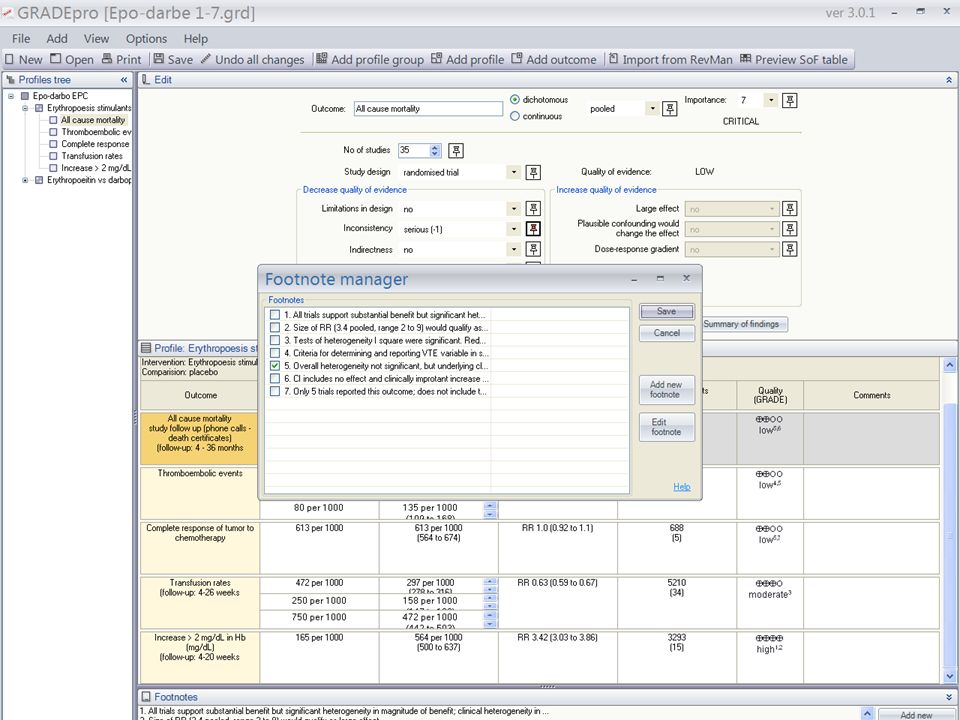Click footnote pin icon for Study design

(533, 173)
